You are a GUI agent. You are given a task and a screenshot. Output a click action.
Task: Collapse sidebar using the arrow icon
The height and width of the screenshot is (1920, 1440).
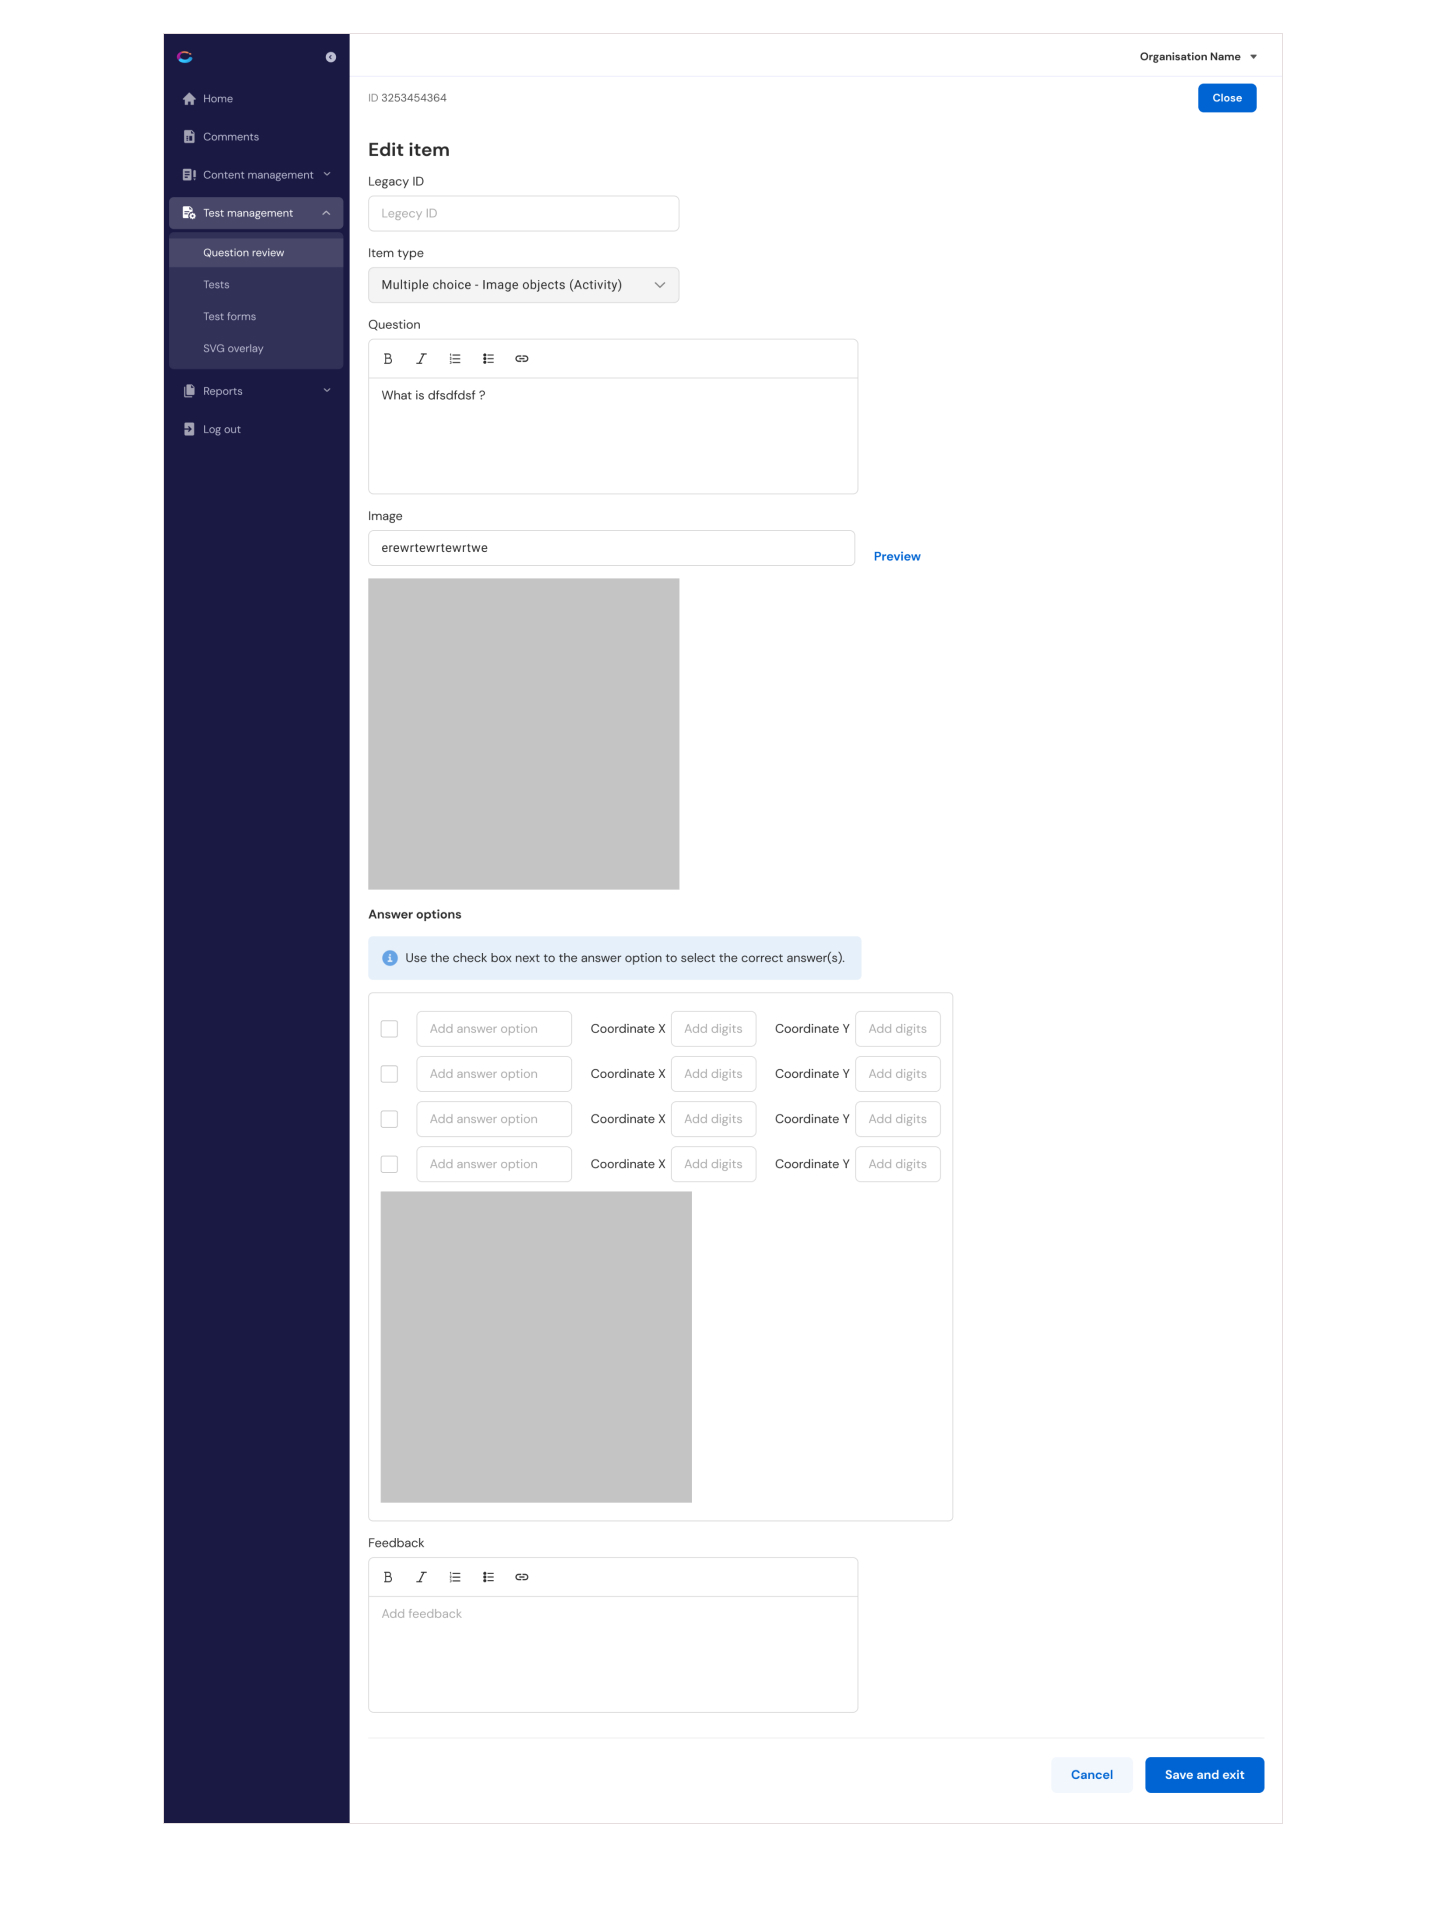pos(330,57)
